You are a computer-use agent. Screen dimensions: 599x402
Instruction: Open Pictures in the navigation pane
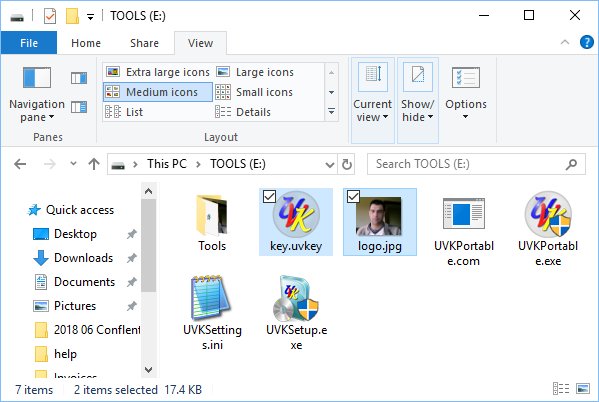coord(75,306)
